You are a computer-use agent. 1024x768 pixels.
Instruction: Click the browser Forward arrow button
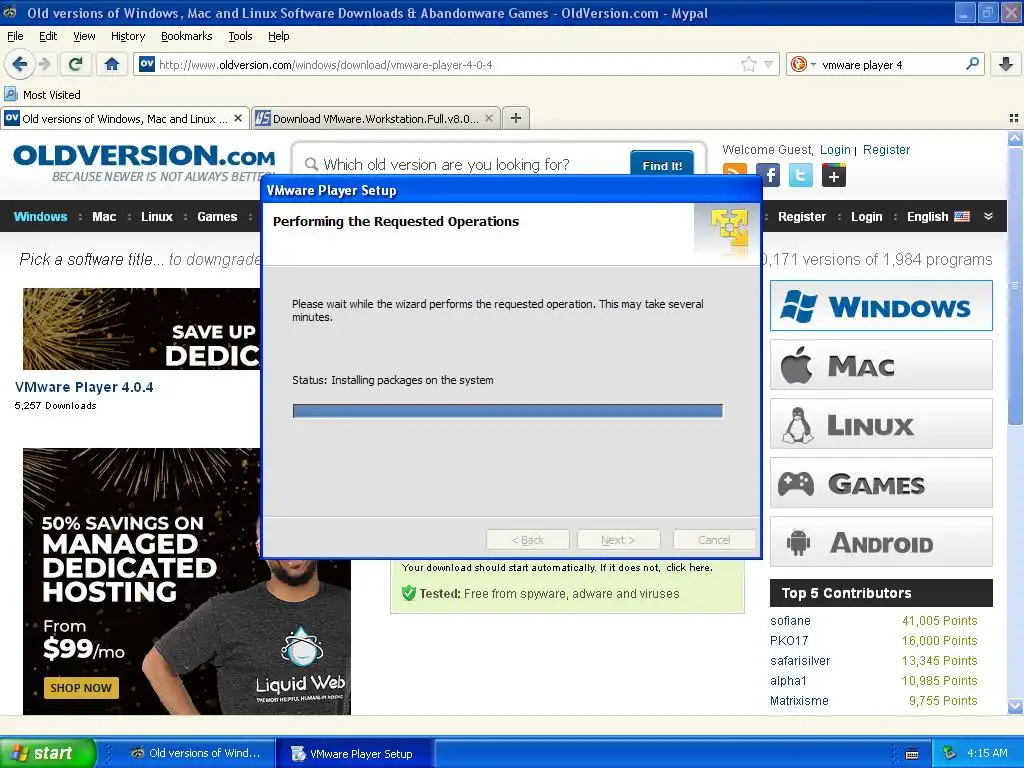tap(44, 64)
